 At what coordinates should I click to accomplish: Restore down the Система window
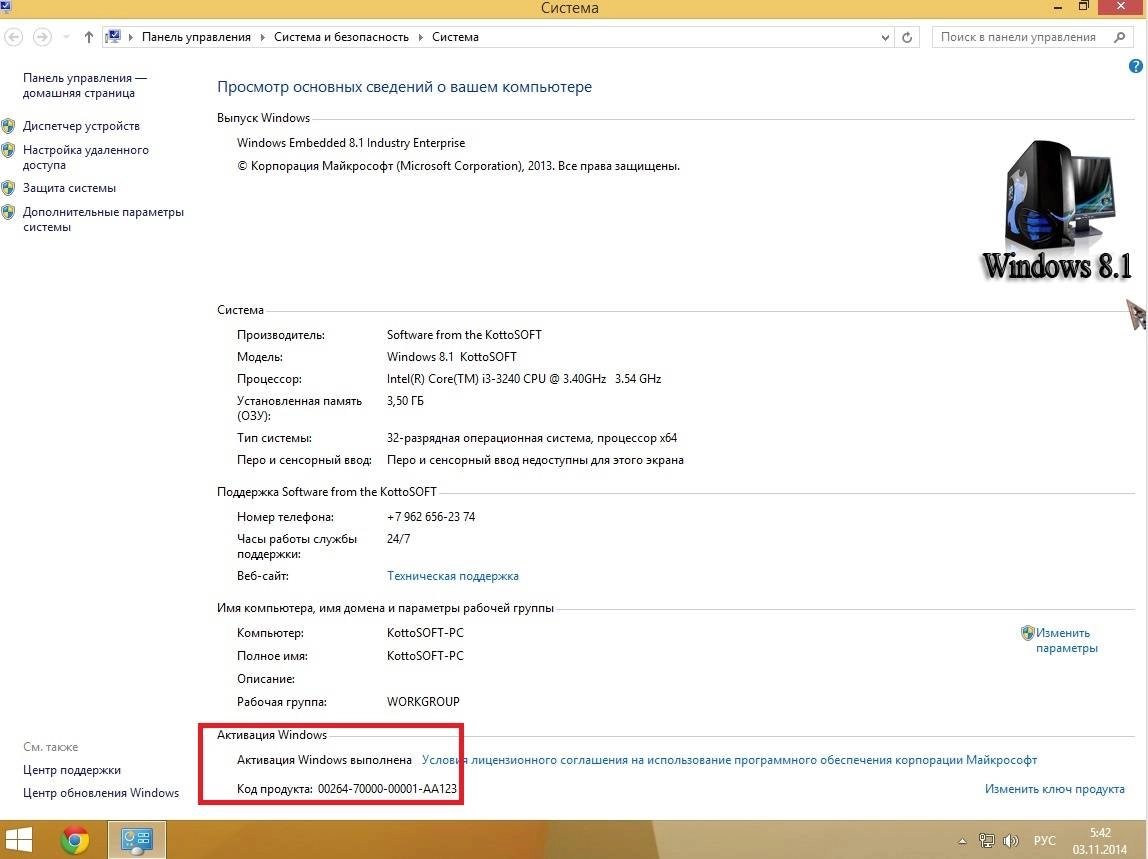point(1084,7)
